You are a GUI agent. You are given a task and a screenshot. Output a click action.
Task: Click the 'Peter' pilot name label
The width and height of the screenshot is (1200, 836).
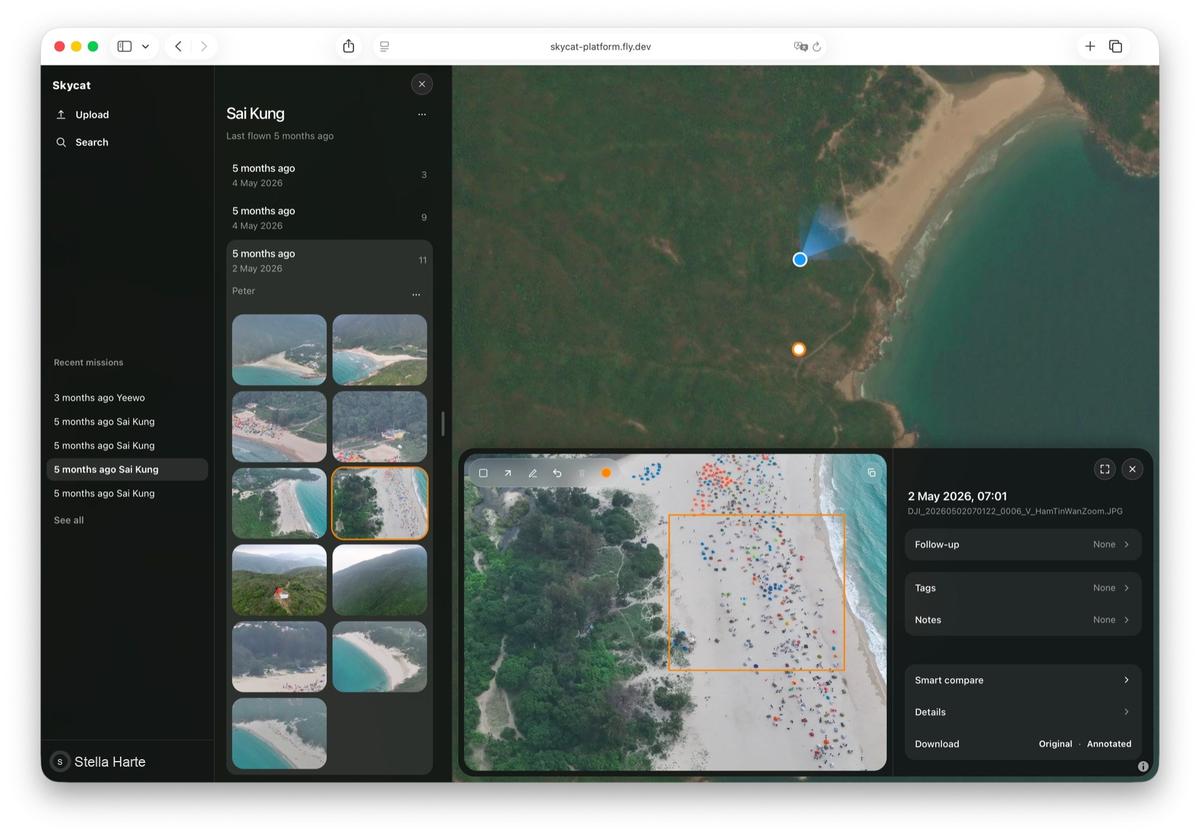pyautogui.click(x=244, y=291)
